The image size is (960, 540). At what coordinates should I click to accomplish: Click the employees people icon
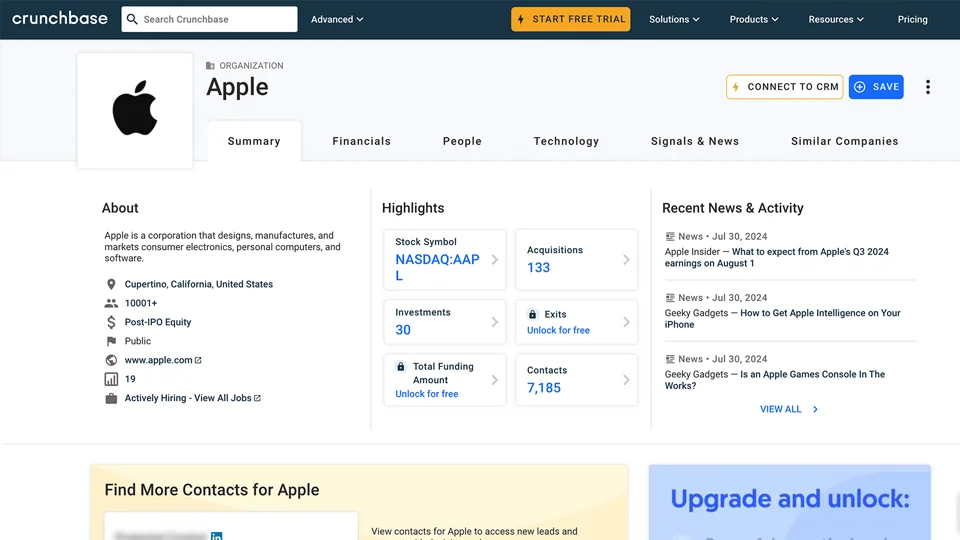tap(111, 303)
